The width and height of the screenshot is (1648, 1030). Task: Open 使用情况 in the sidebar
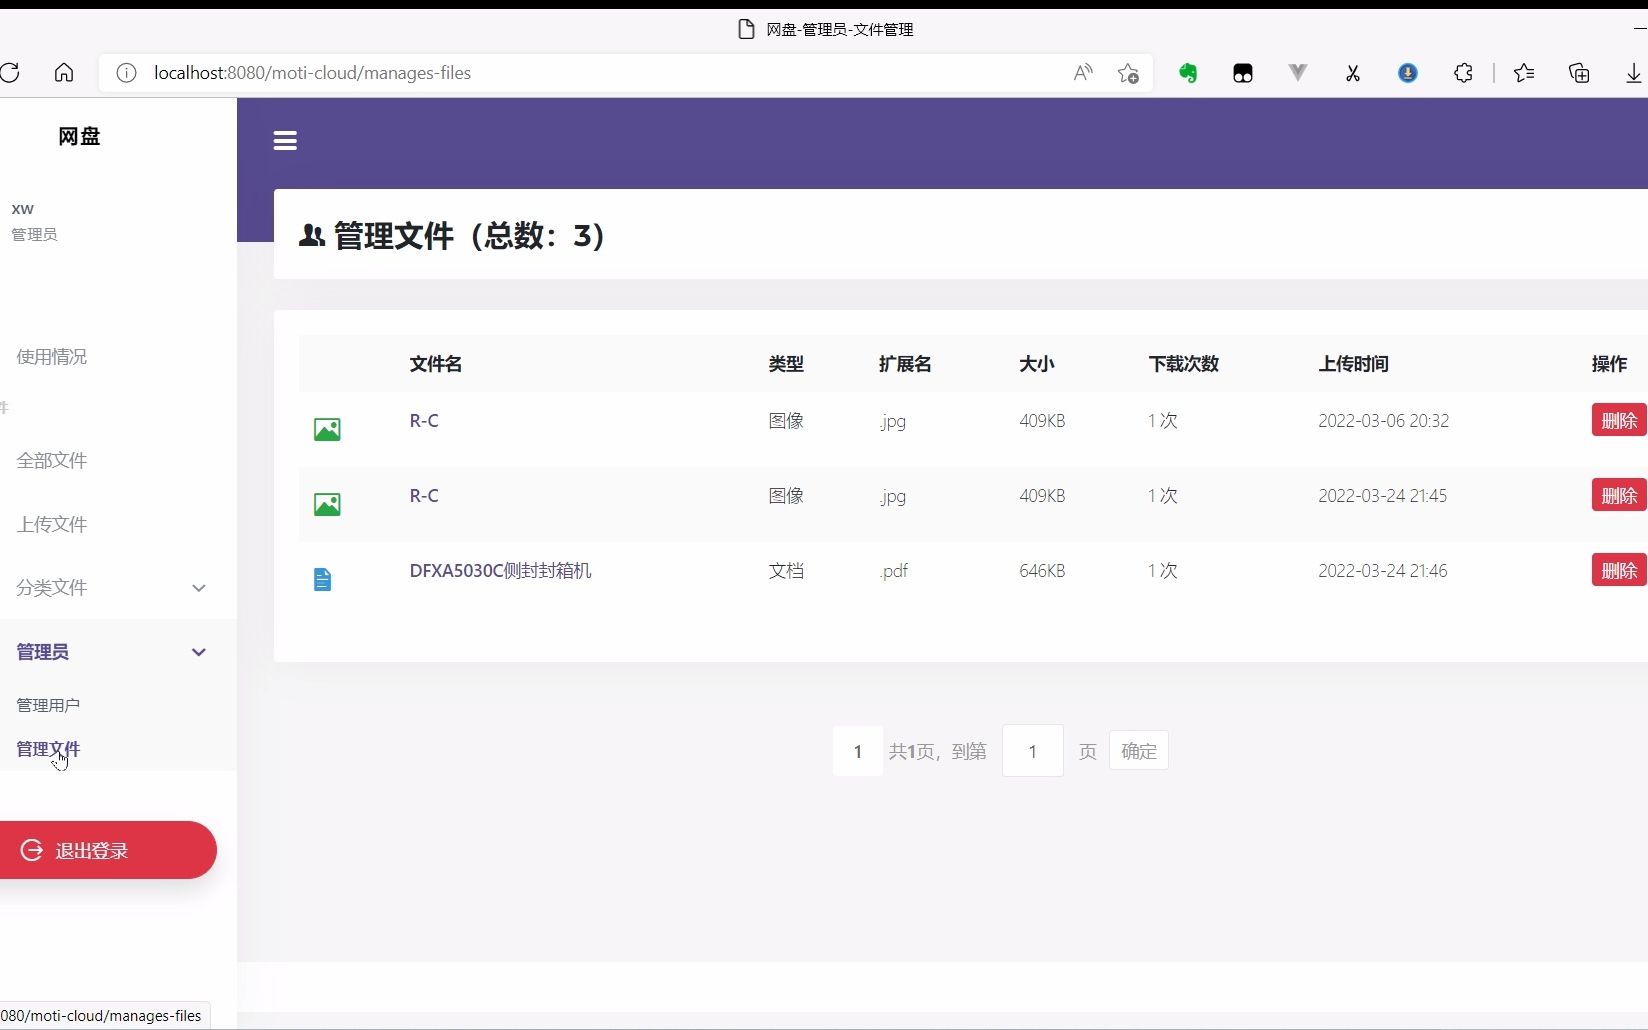pos(52,357)
